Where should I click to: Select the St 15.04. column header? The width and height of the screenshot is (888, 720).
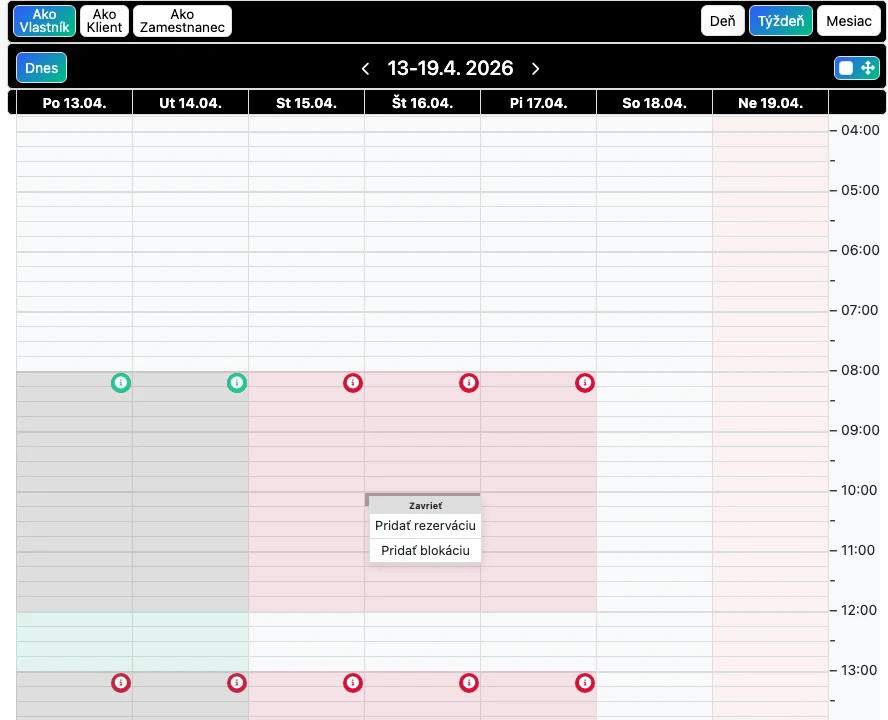coord(306,103)
